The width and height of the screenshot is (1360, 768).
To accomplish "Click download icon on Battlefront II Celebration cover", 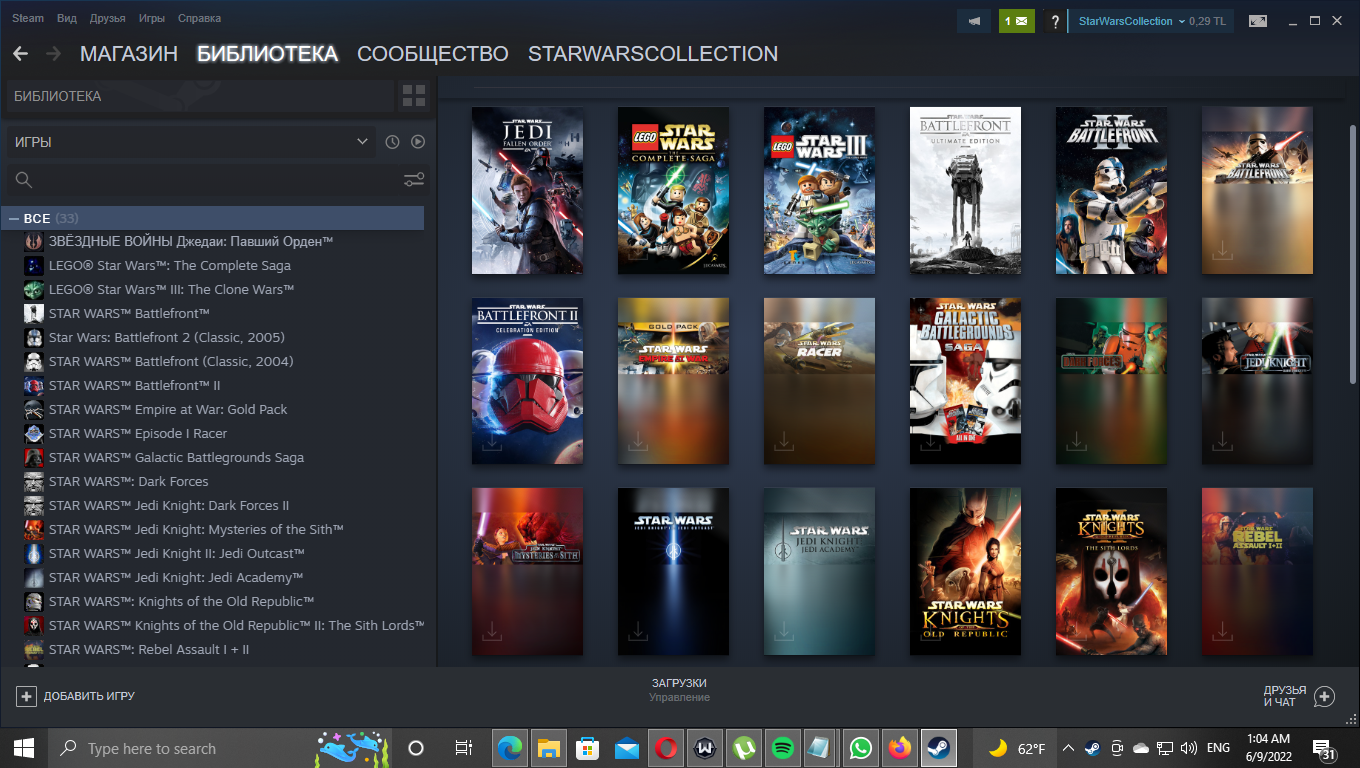I will [x=491, y=441].
